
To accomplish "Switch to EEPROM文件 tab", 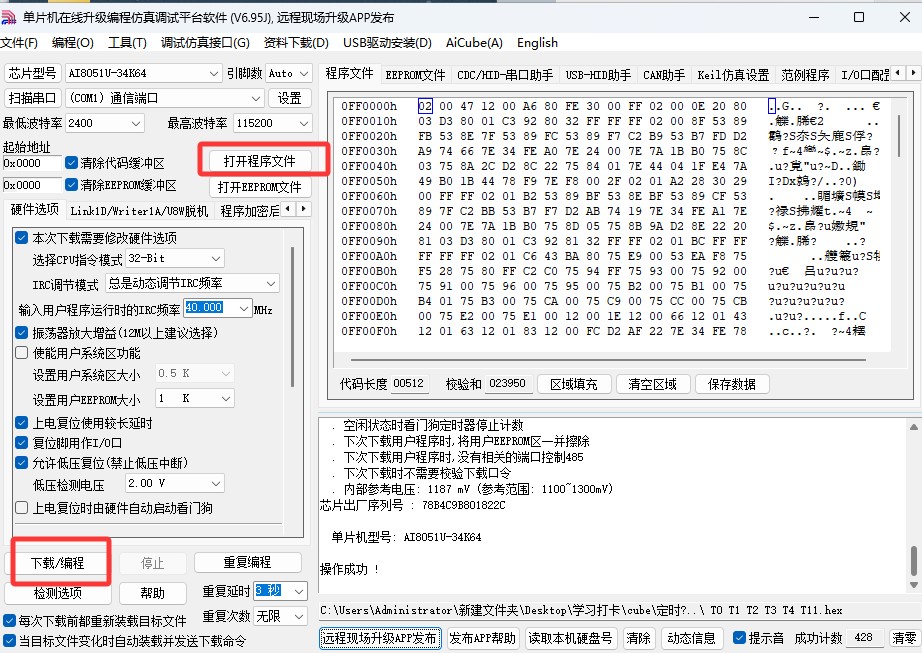I will coord(415,75).
